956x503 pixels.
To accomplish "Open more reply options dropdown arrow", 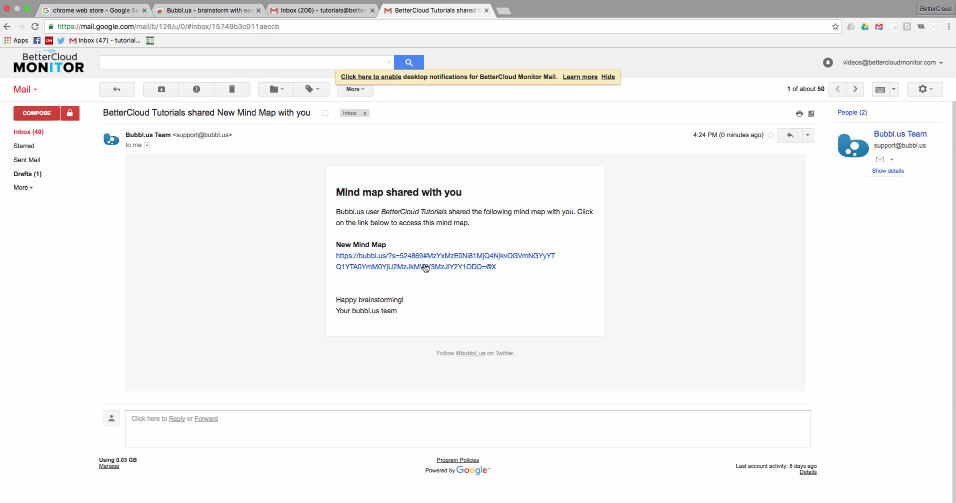I will 807,135.
